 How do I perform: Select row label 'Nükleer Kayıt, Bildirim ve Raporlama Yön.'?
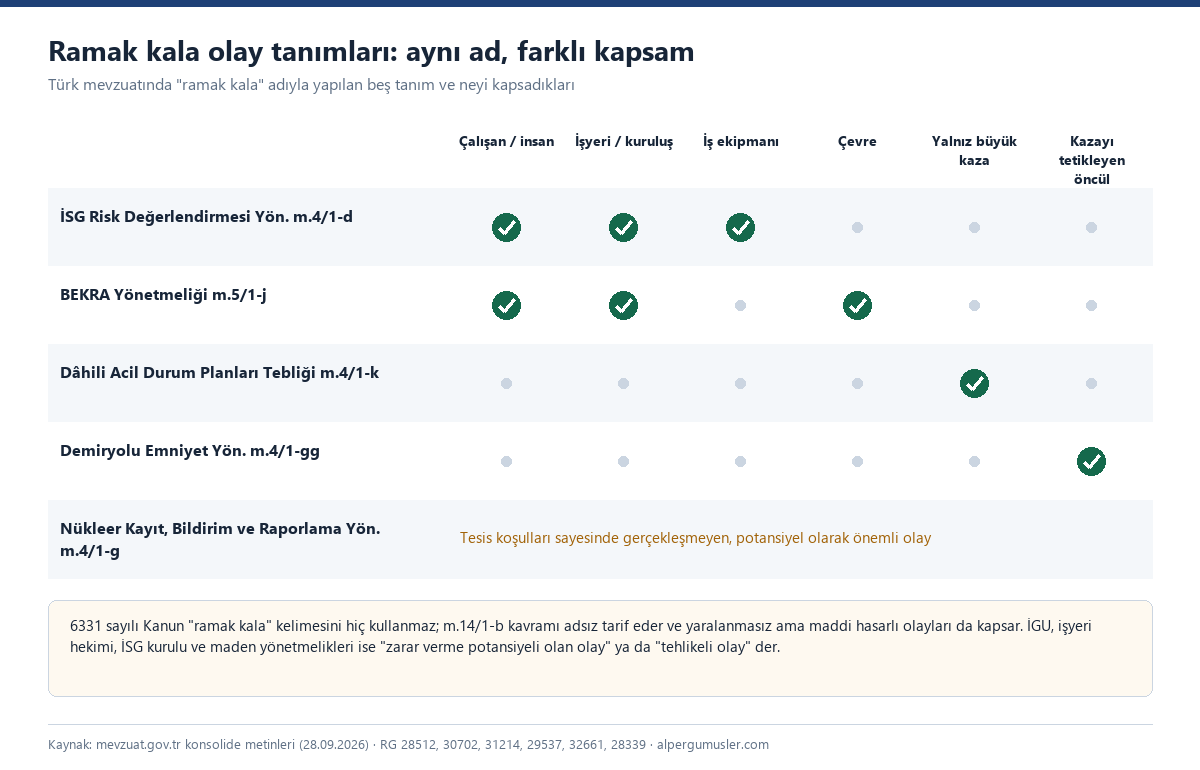[x=220, y=529]
